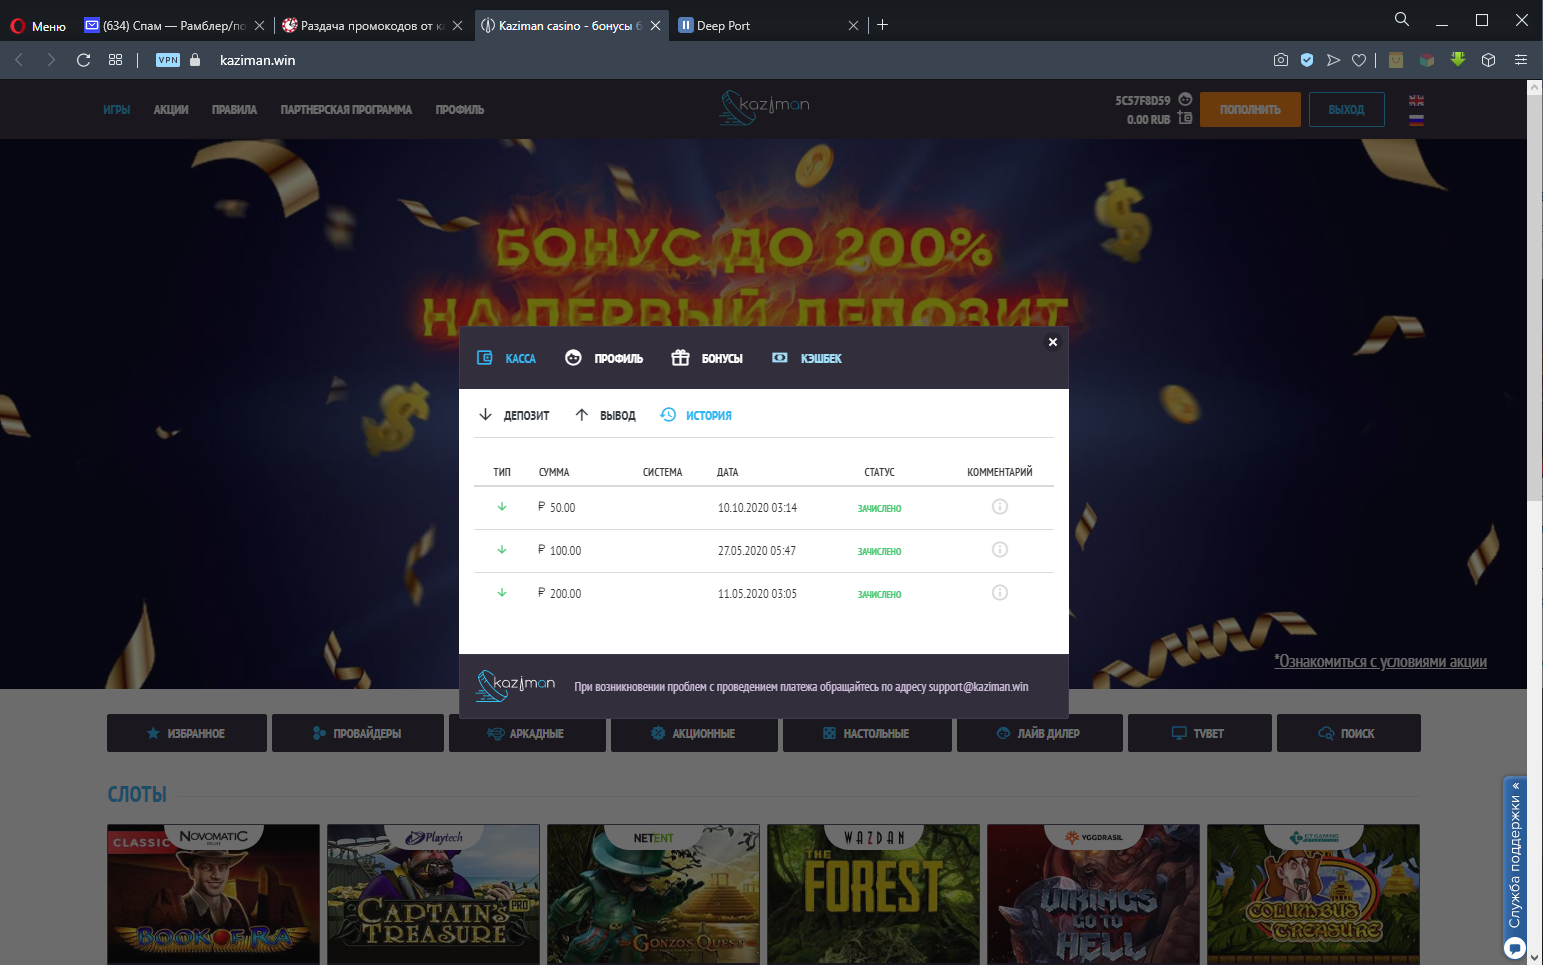Select the ПРОФИЛЬ tab in the popup

point(604,358)
